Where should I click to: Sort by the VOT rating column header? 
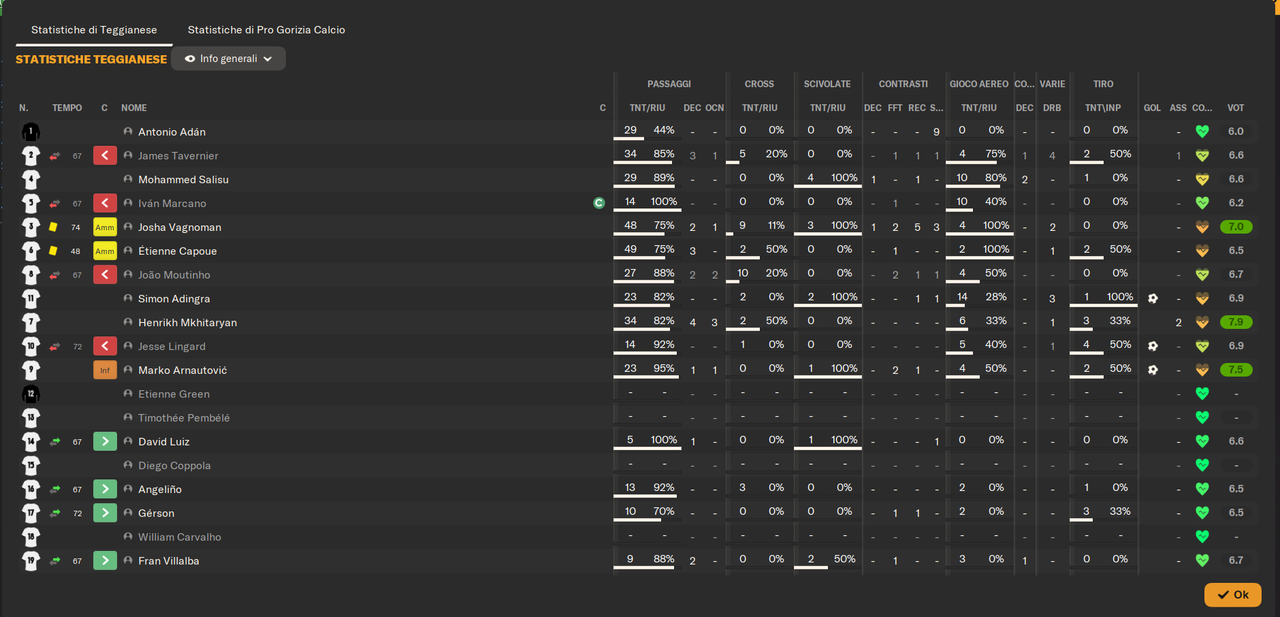coord(1236,108)
